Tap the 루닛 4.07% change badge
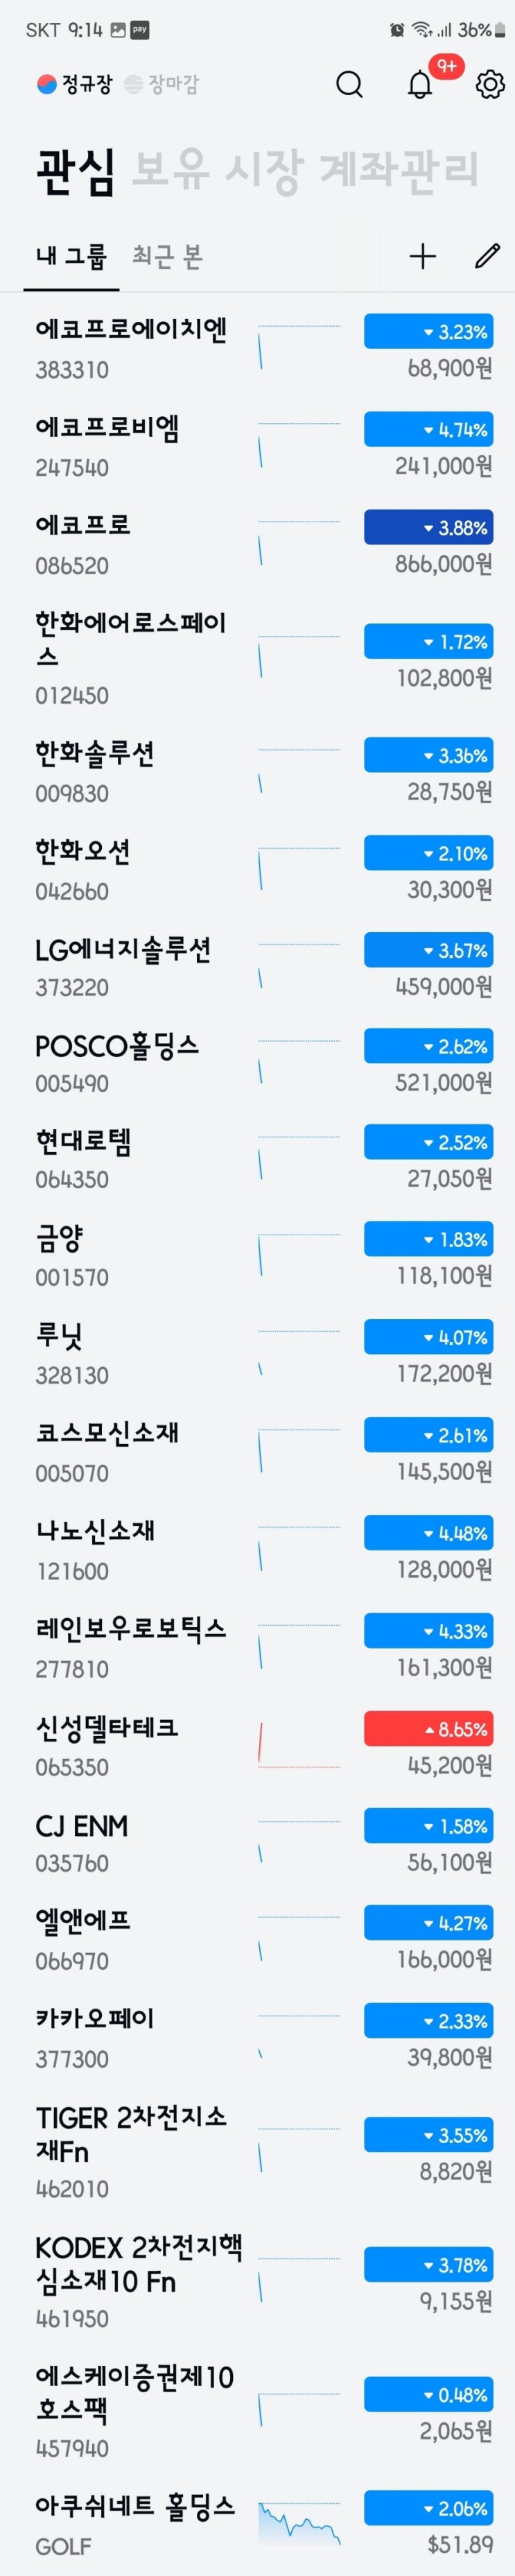This screenshot has height=2576, width=515. (428, 1336)
